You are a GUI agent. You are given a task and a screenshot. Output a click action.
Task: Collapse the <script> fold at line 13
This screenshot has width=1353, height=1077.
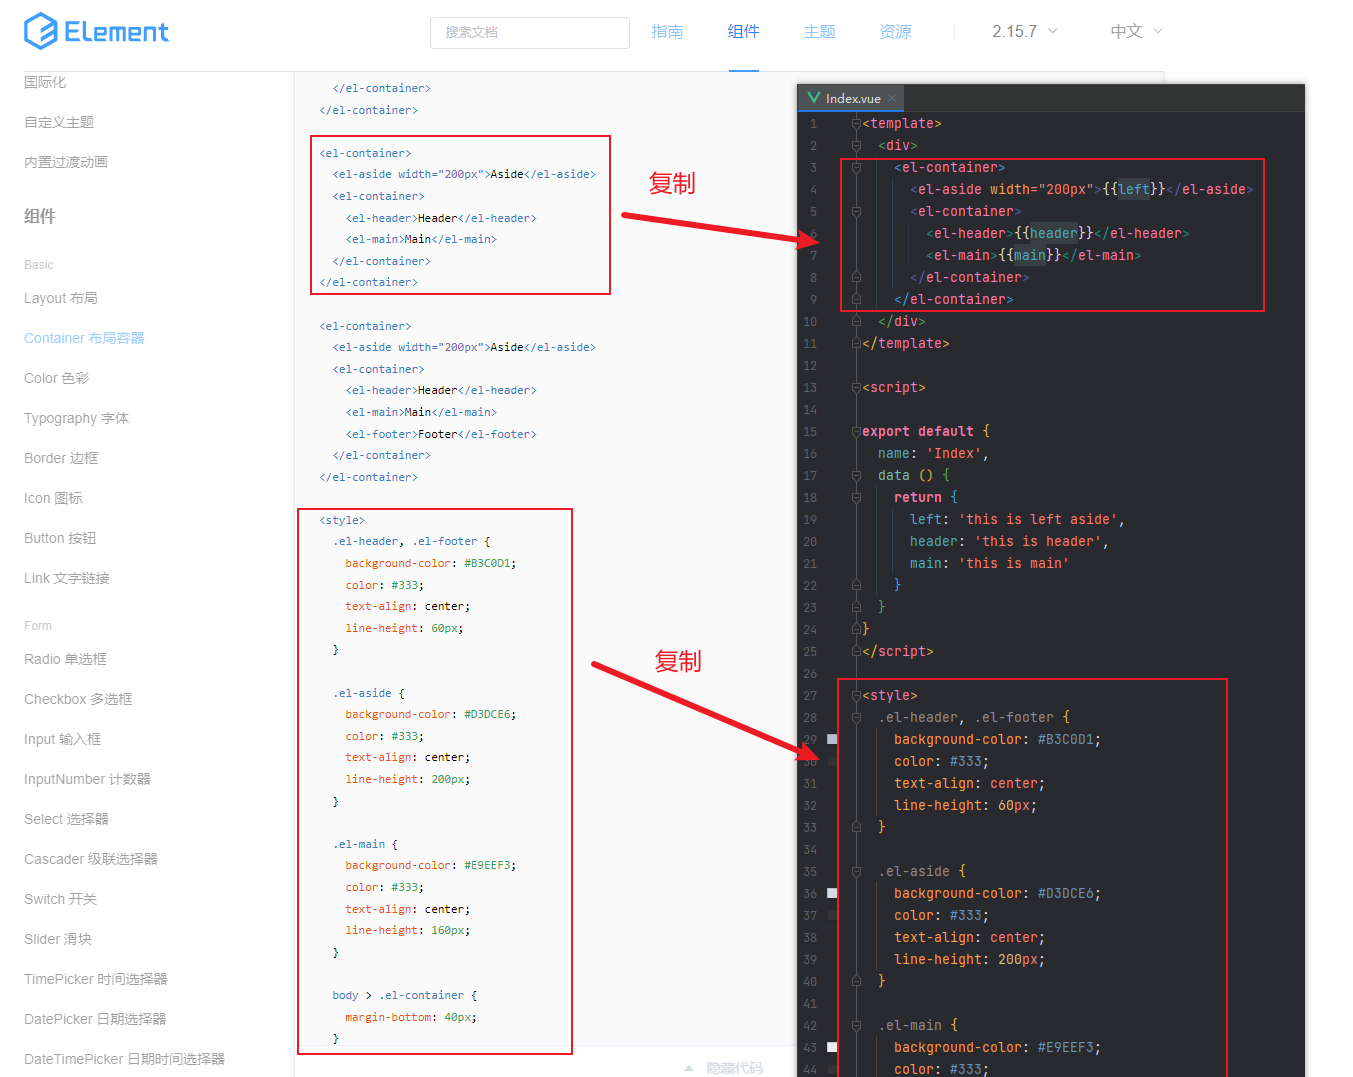pyautogui.click(x=856, y=387)
